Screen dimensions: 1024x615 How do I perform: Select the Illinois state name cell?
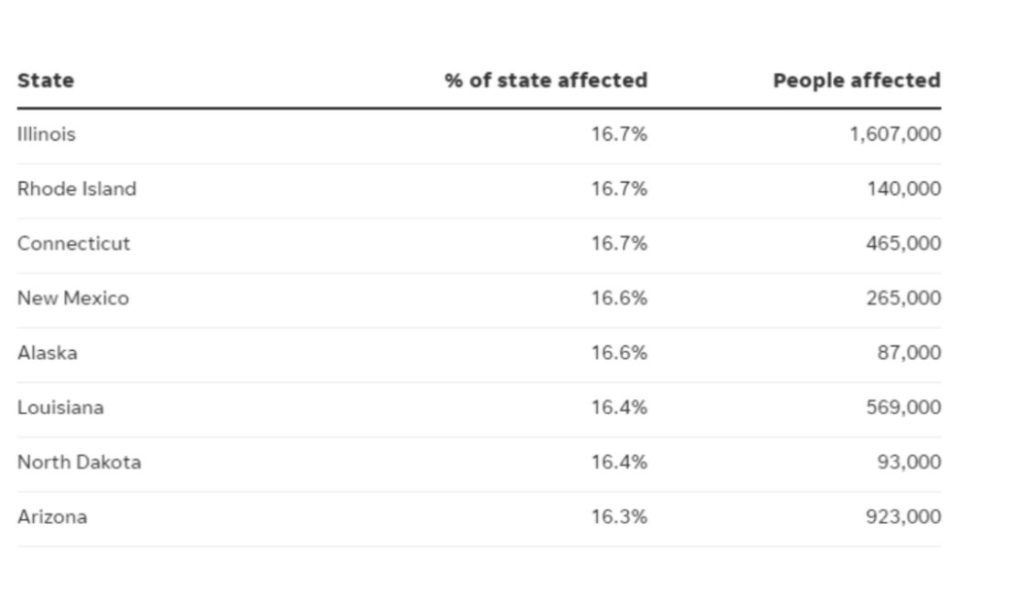[46, 134]
